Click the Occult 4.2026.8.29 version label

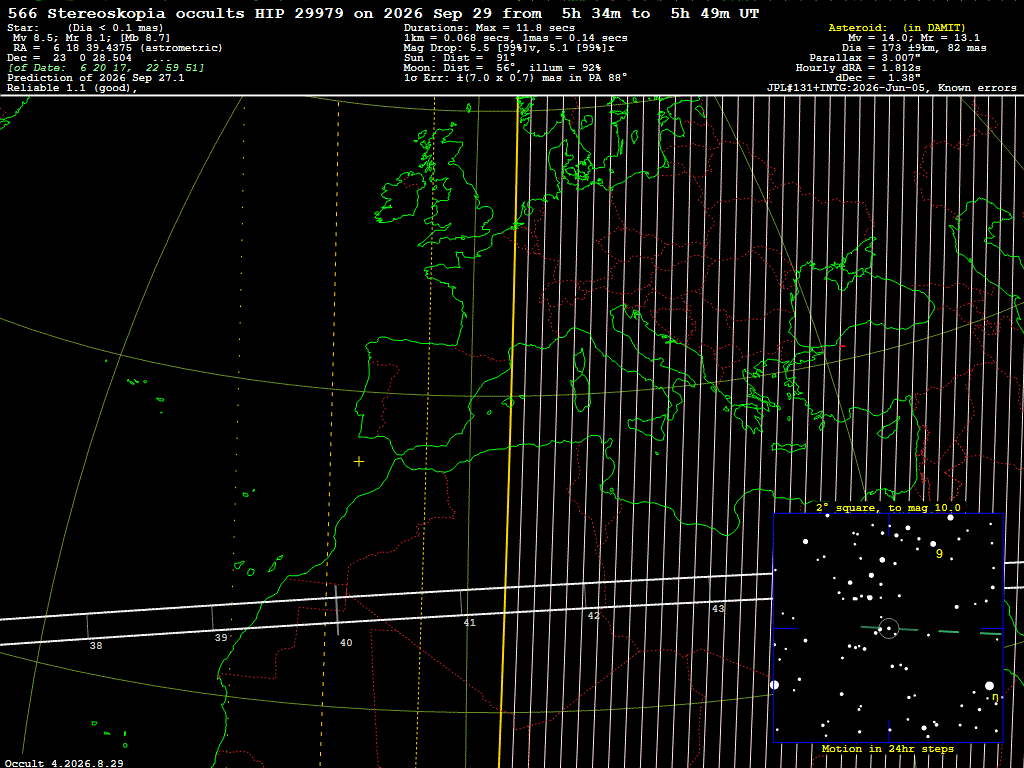point(64,763)
